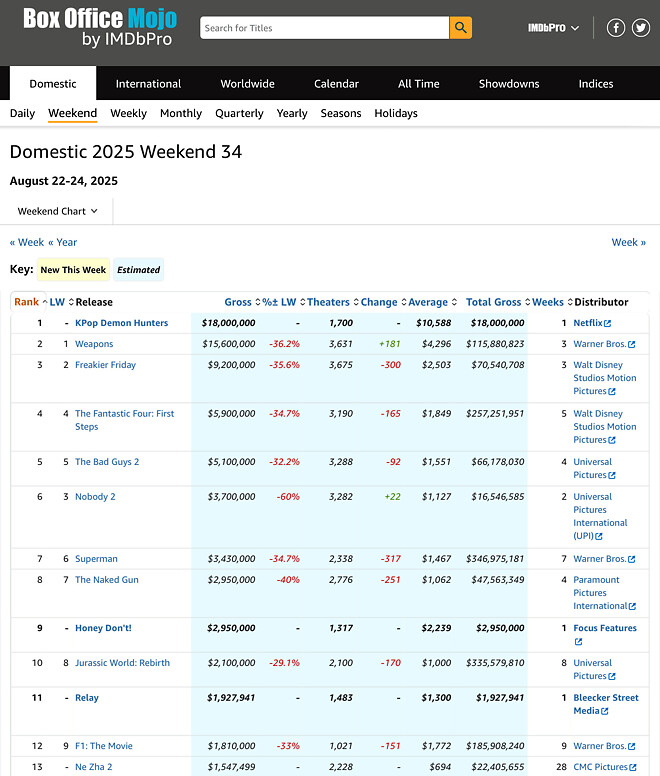Open Weapons movie link
Viewport: 660px width, 776px height.
coord(94,344)
